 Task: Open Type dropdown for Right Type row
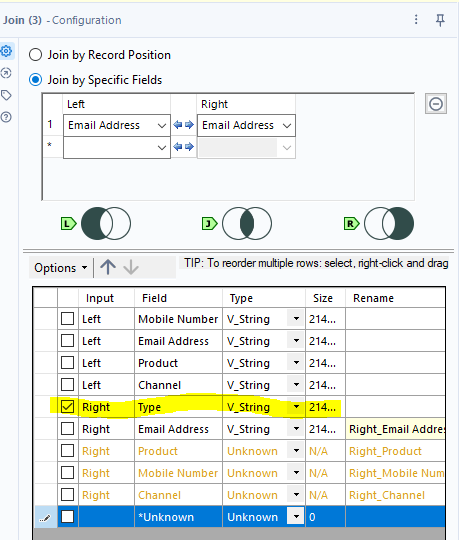(296, 407)
